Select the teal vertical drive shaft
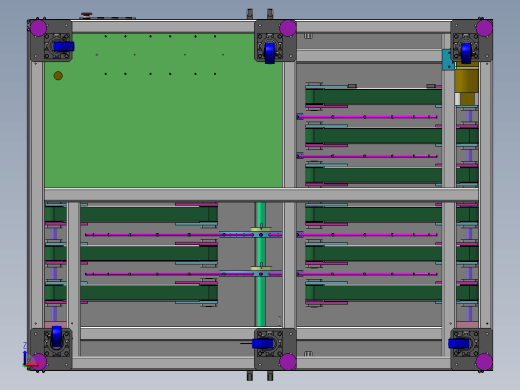Screen dimensions: 520x390 point(261,264)
